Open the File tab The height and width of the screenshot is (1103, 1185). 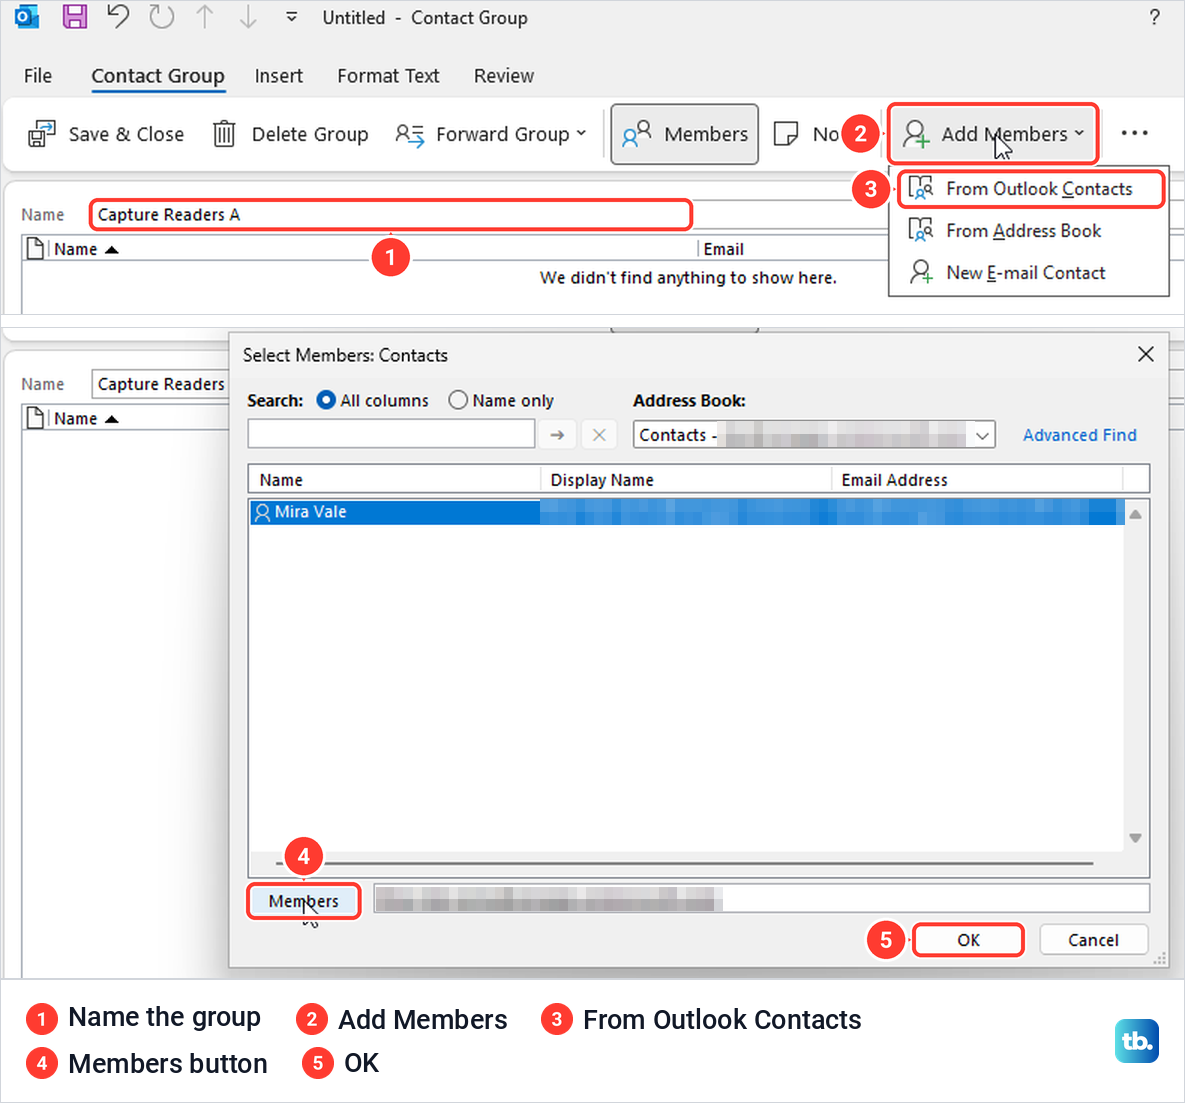click(38, 76)
